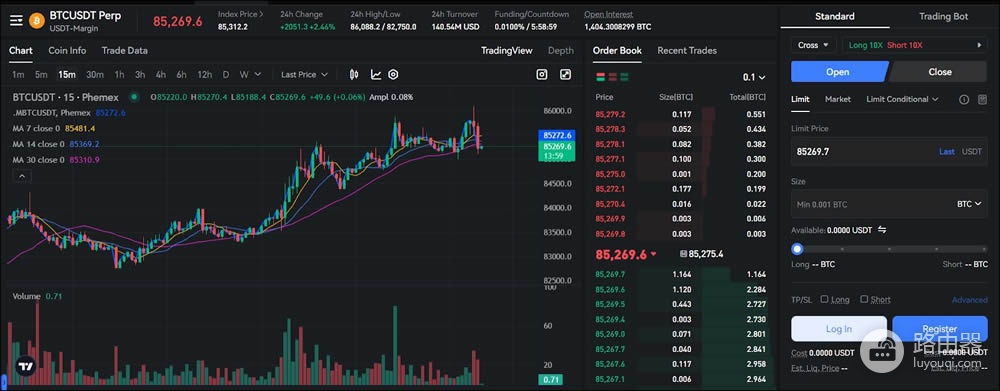The height and width of the screenshot is (391, 1000).
Task: Open the order type info icon
Action: pyautogui.click(x=964, y=100)
